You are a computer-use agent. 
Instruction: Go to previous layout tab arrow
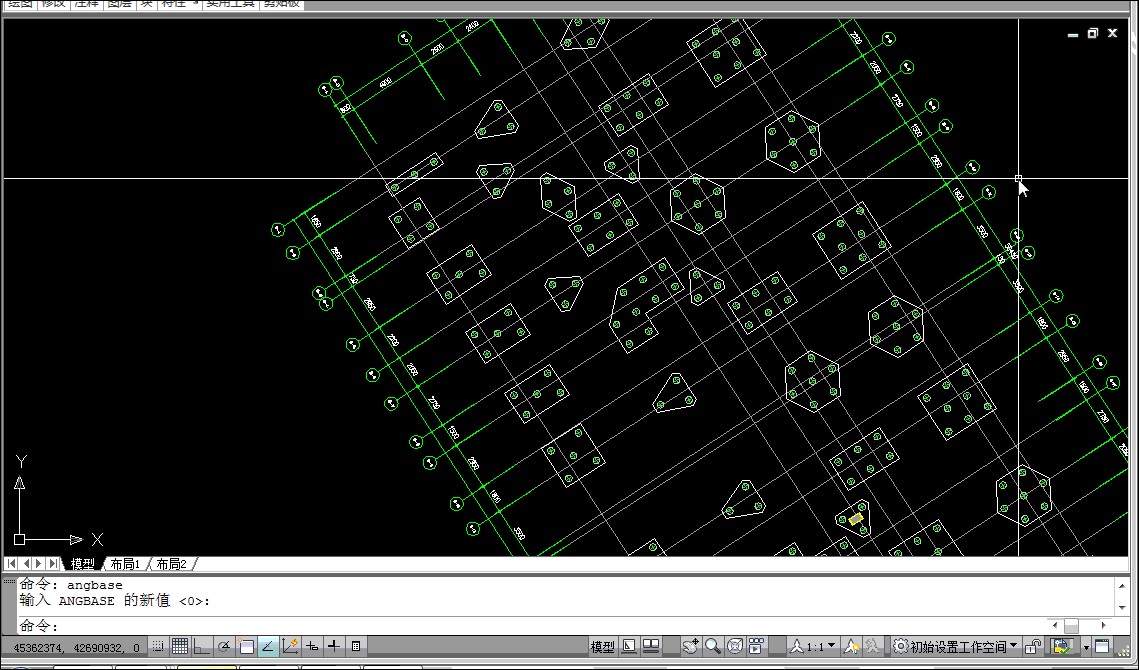point(25,563)
